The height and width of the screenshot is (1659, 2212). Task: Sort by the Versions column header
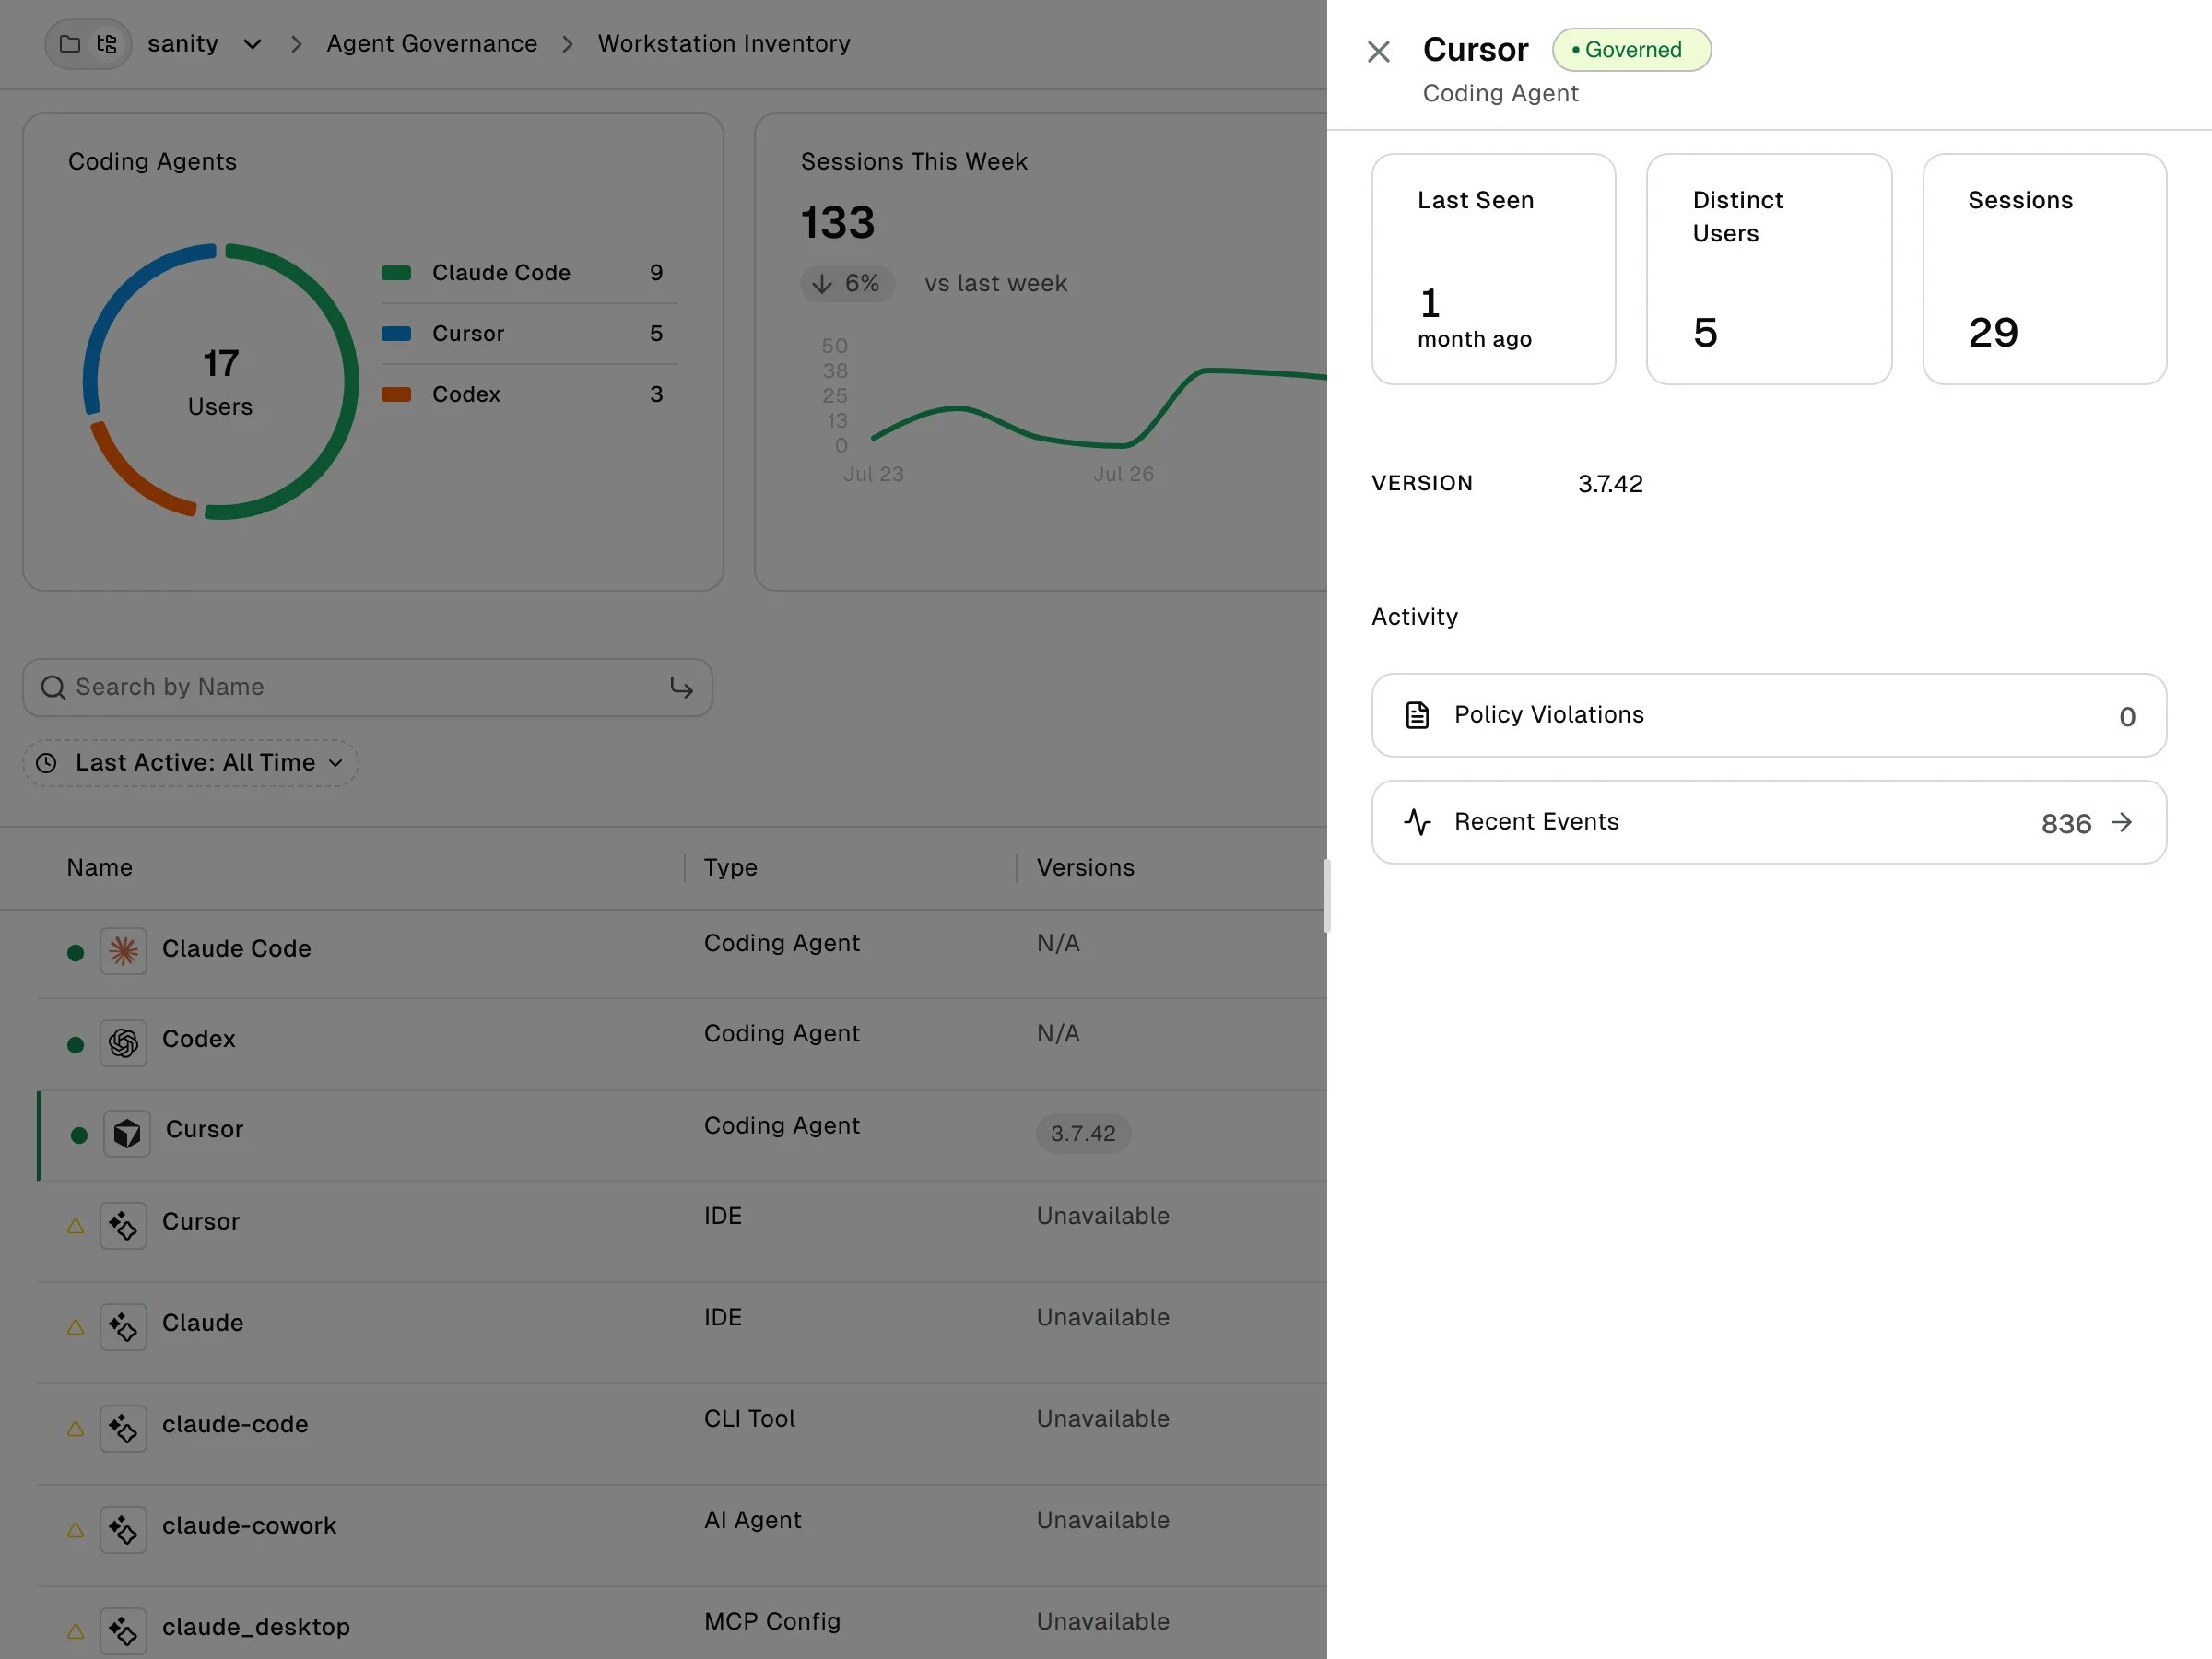pyautogui.click(x=1085, y=867)
